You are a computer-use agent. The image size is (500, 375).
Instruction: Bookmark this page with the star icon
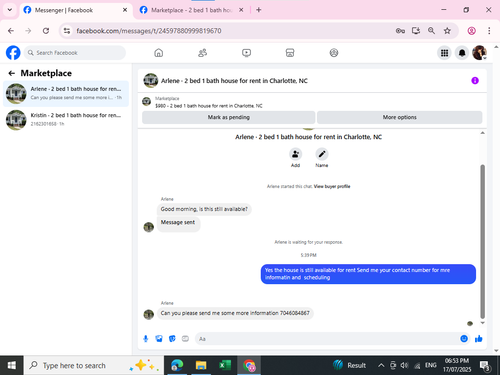447,31
